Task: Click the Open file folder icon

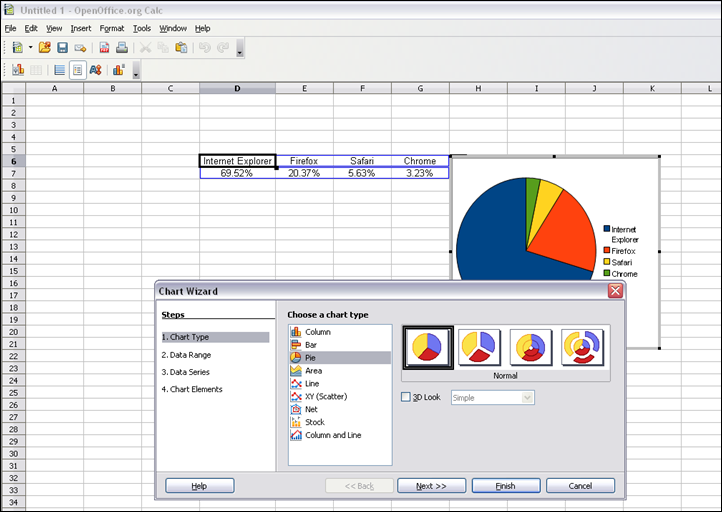Action: point(45,47)
